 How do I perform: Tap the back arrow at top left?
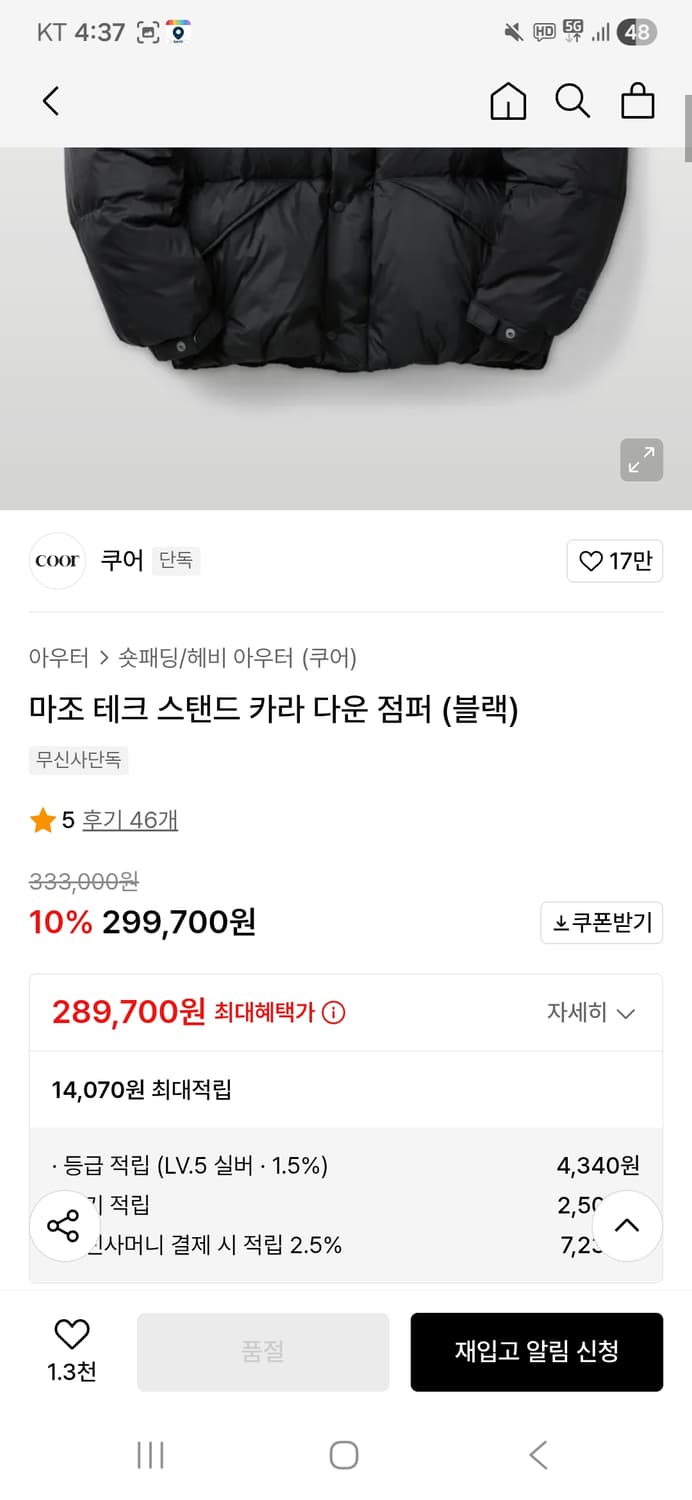tap(50, 101)
